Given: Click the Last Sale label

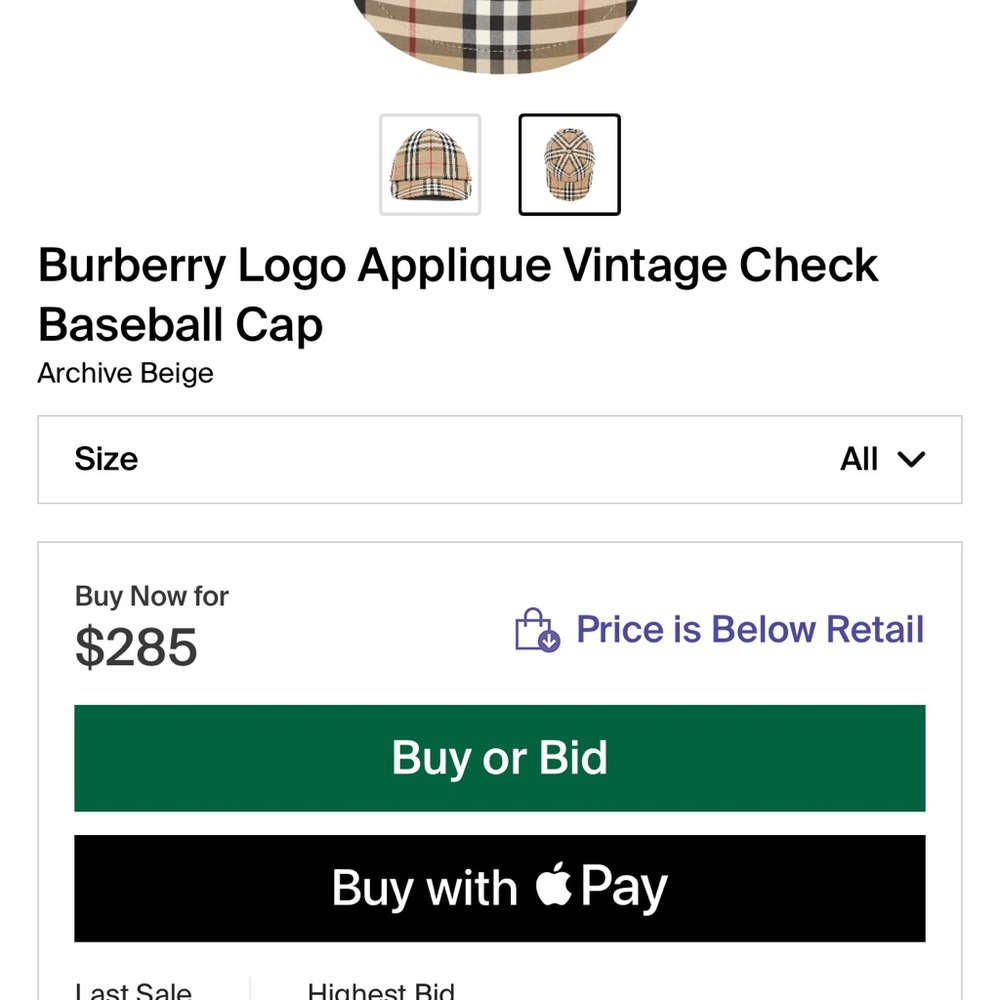Looking at the screenshot, I should point(131,990).
